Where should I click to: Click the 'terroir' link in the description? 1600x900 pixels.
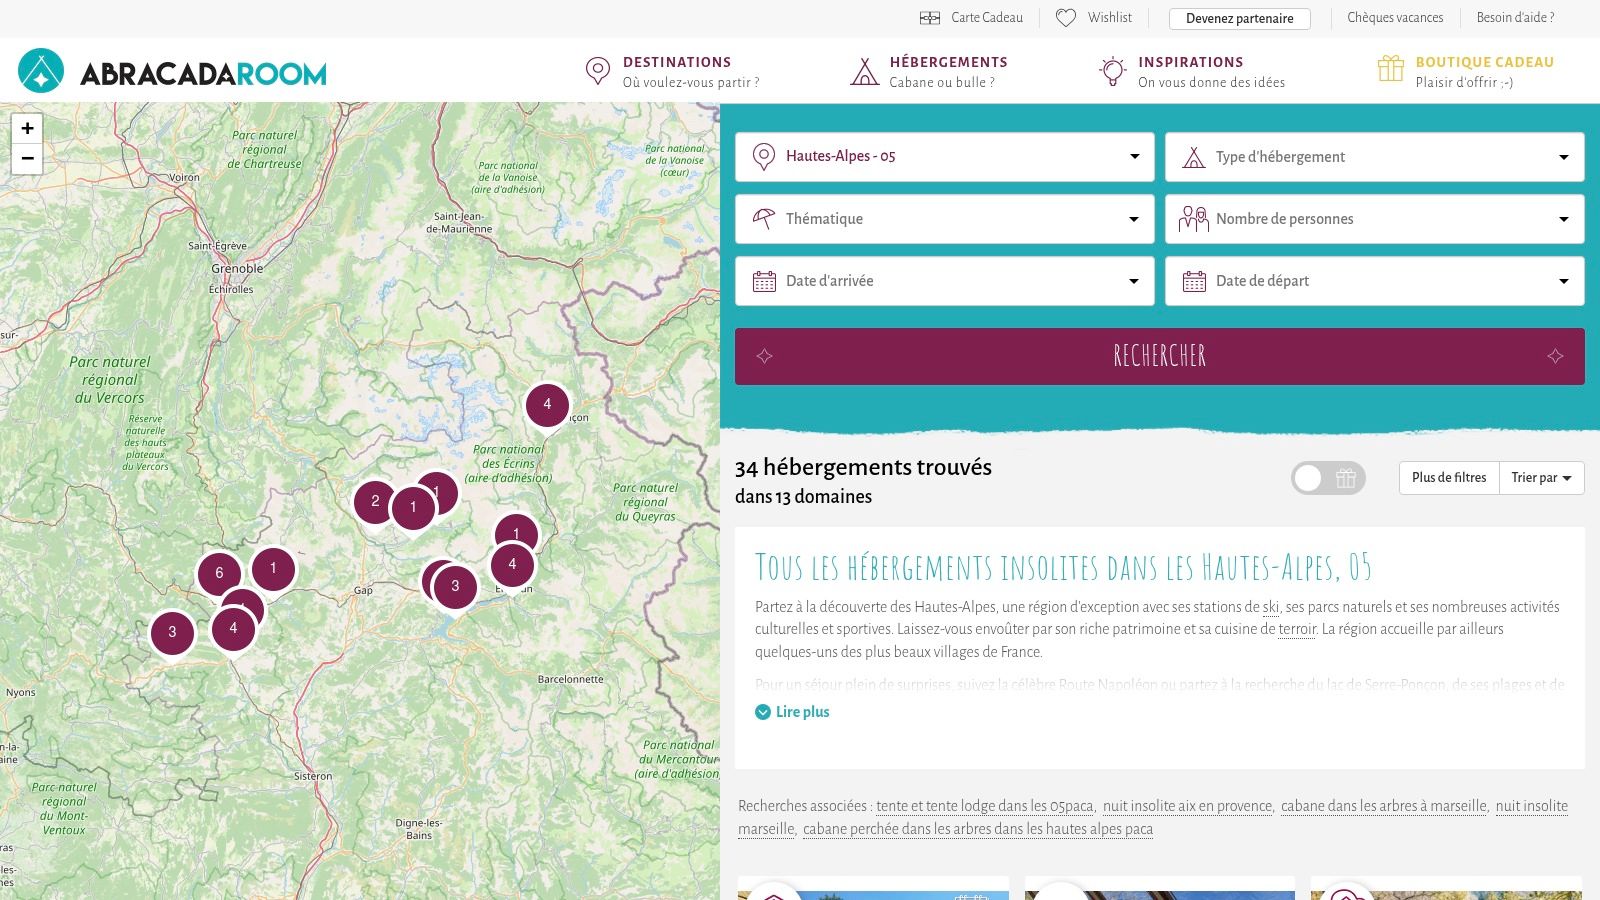coord(1297,629)
